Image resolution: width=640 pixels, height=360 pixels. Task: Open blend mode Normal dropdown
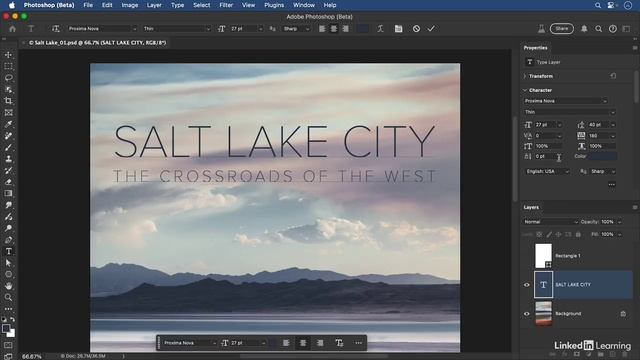[x=551, y=222]
